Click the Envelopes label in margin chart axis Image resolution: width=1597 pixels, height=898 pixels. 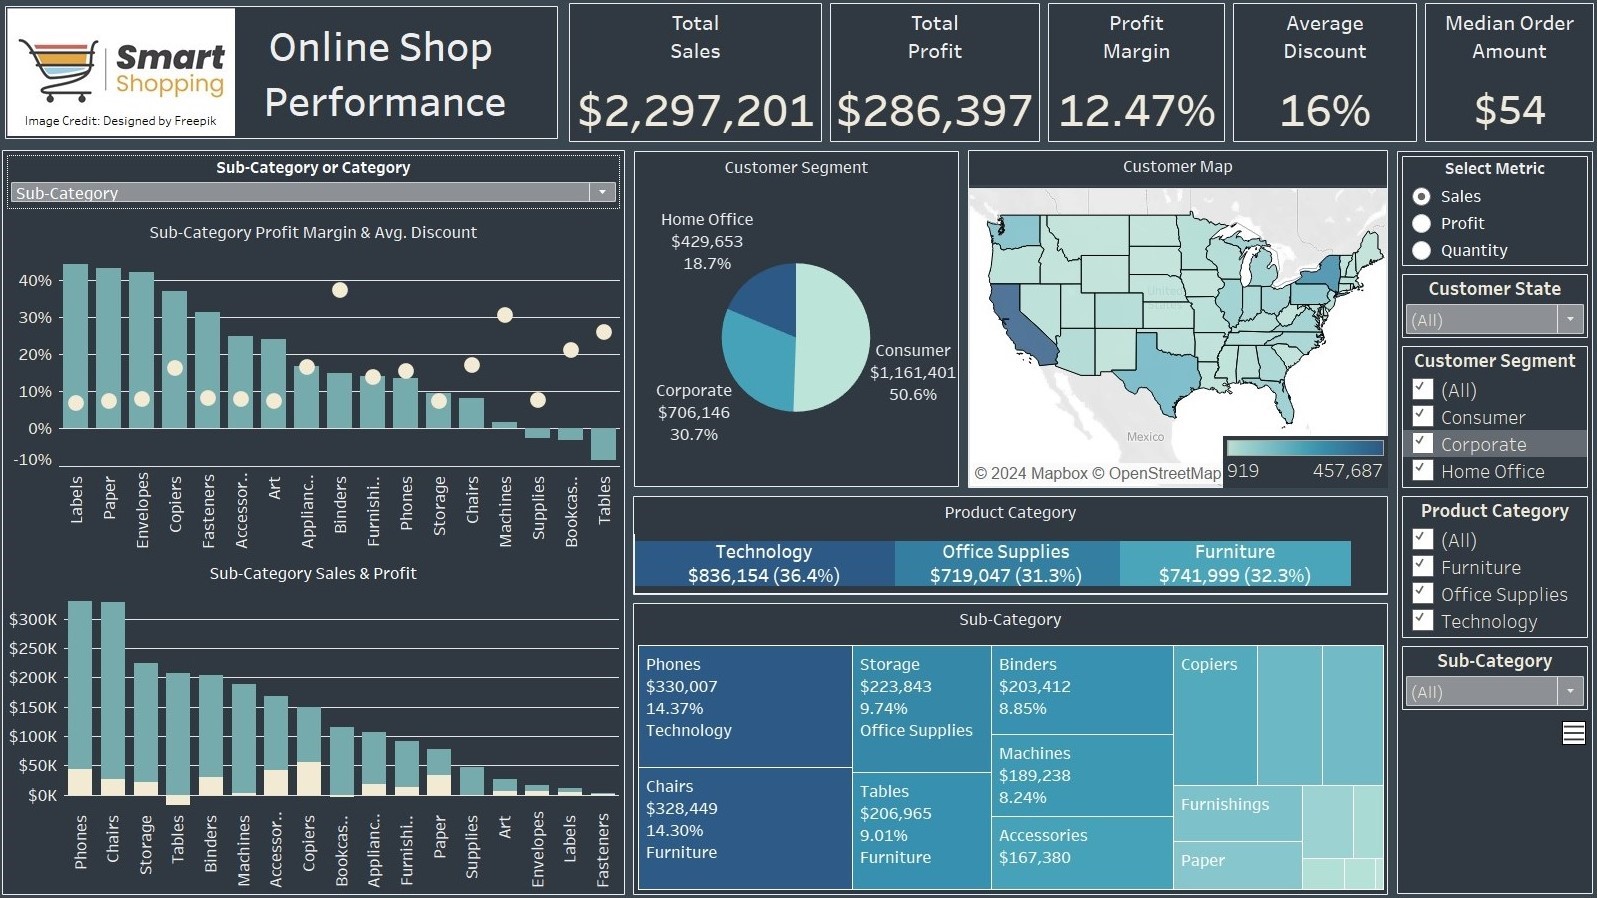(142, 510)
